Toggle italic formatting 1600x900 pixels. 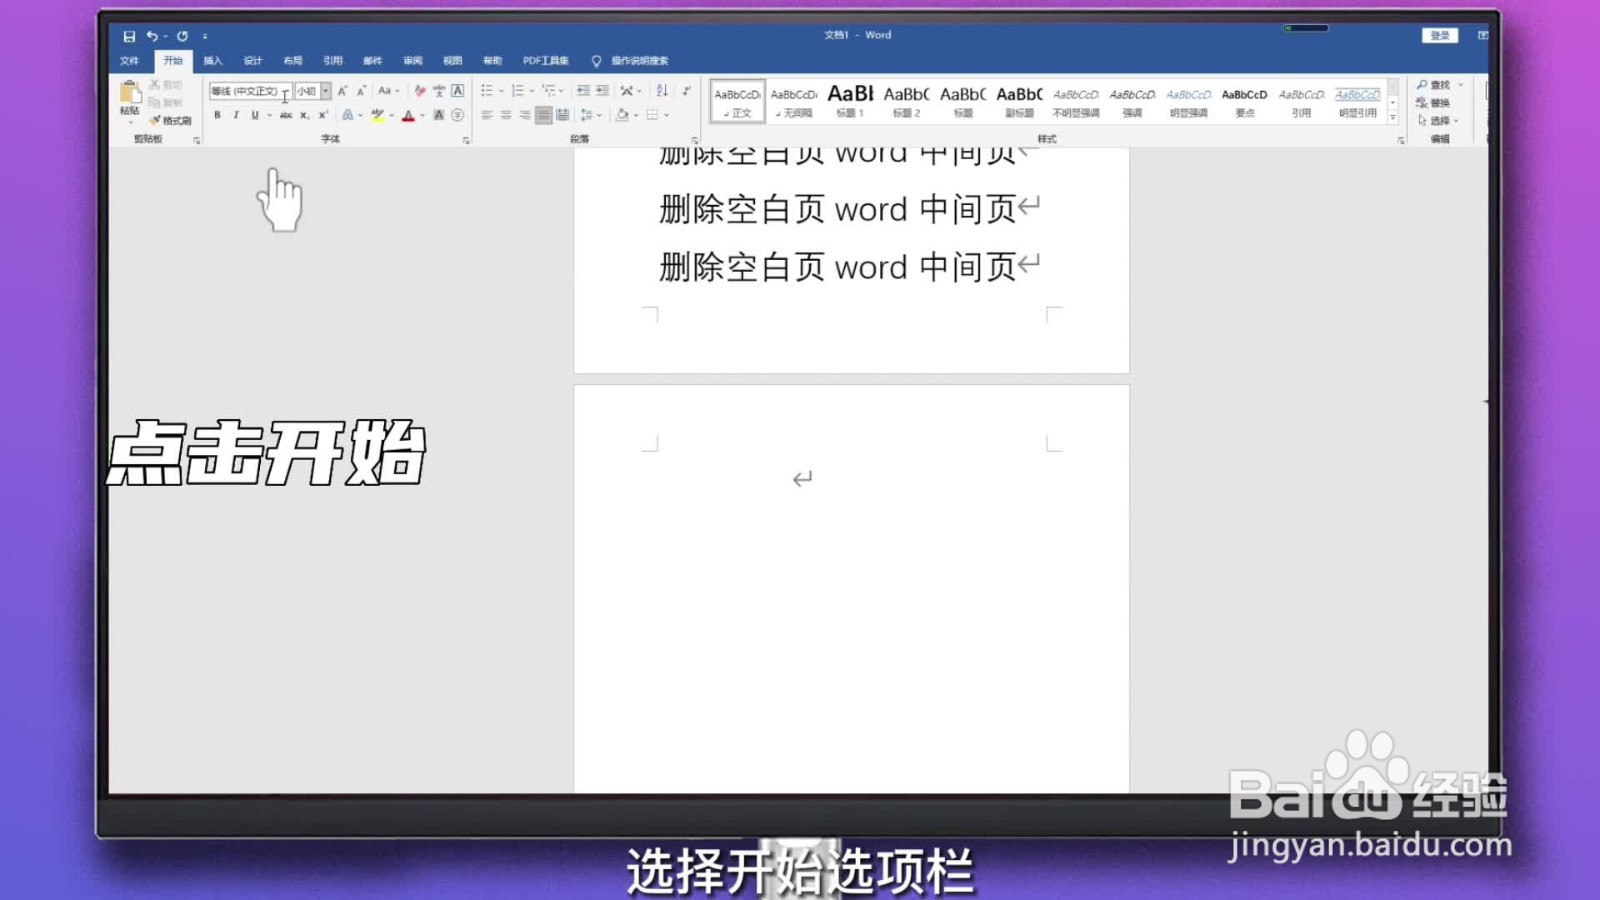click(x=235, y=116)
